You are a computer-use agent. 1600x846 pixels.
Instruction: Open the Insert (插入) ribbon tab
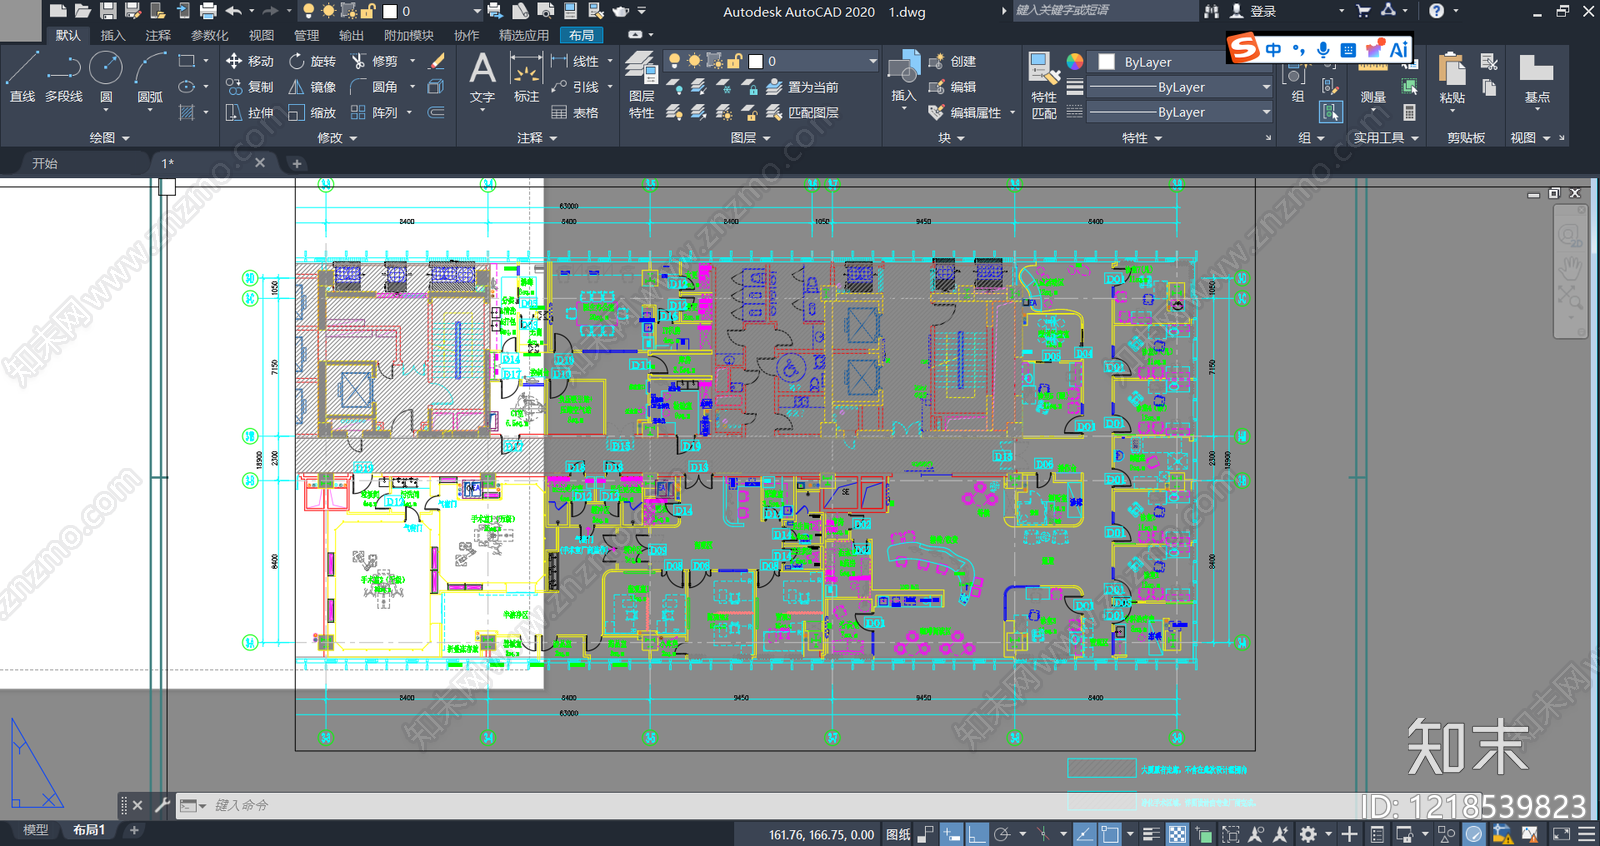pyautogui.click(x=113, y=35)
